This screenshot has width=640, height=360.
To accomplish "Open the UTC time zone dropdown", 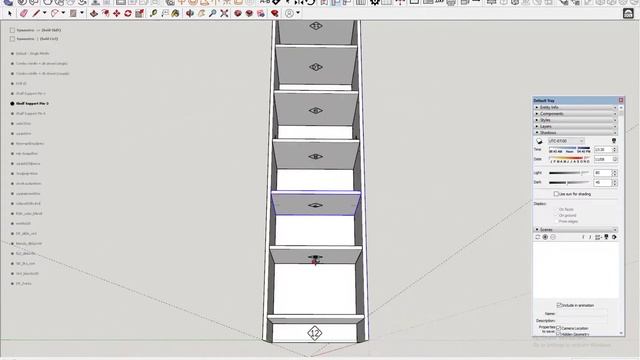I will tap(566, 141).
